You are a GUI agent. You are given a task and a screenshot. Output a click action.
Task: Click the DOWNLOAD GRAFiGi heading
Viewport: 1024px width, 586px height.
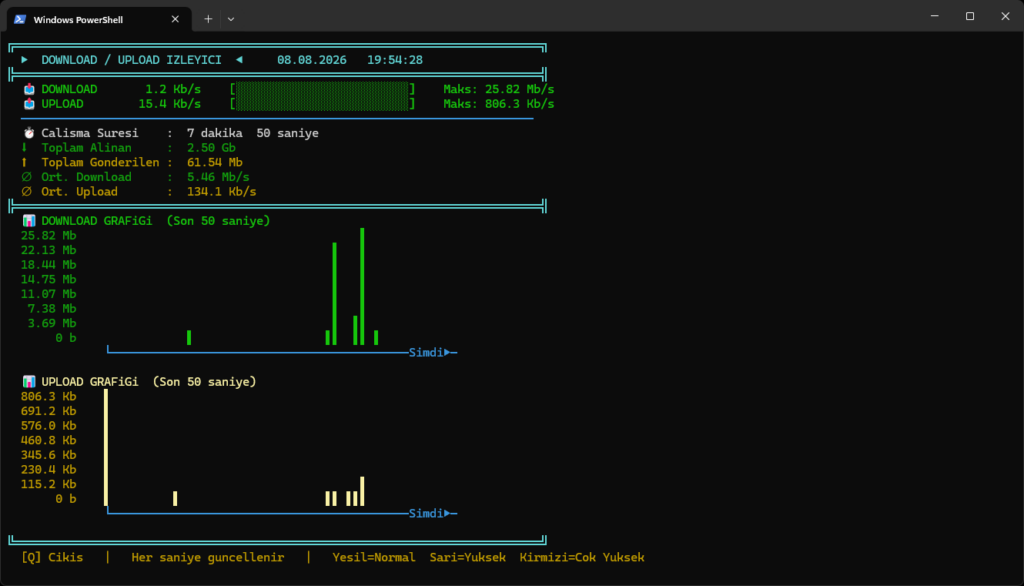click(97, 221)
